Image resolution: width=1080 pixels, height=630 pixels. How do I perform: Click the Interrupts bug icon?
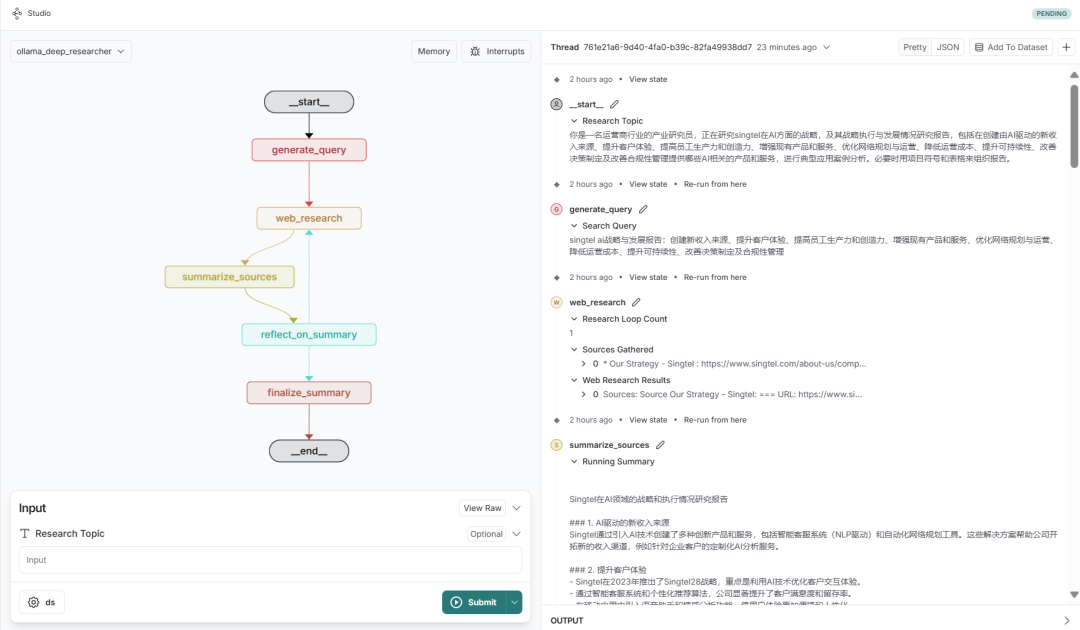(x=475, y=51)
